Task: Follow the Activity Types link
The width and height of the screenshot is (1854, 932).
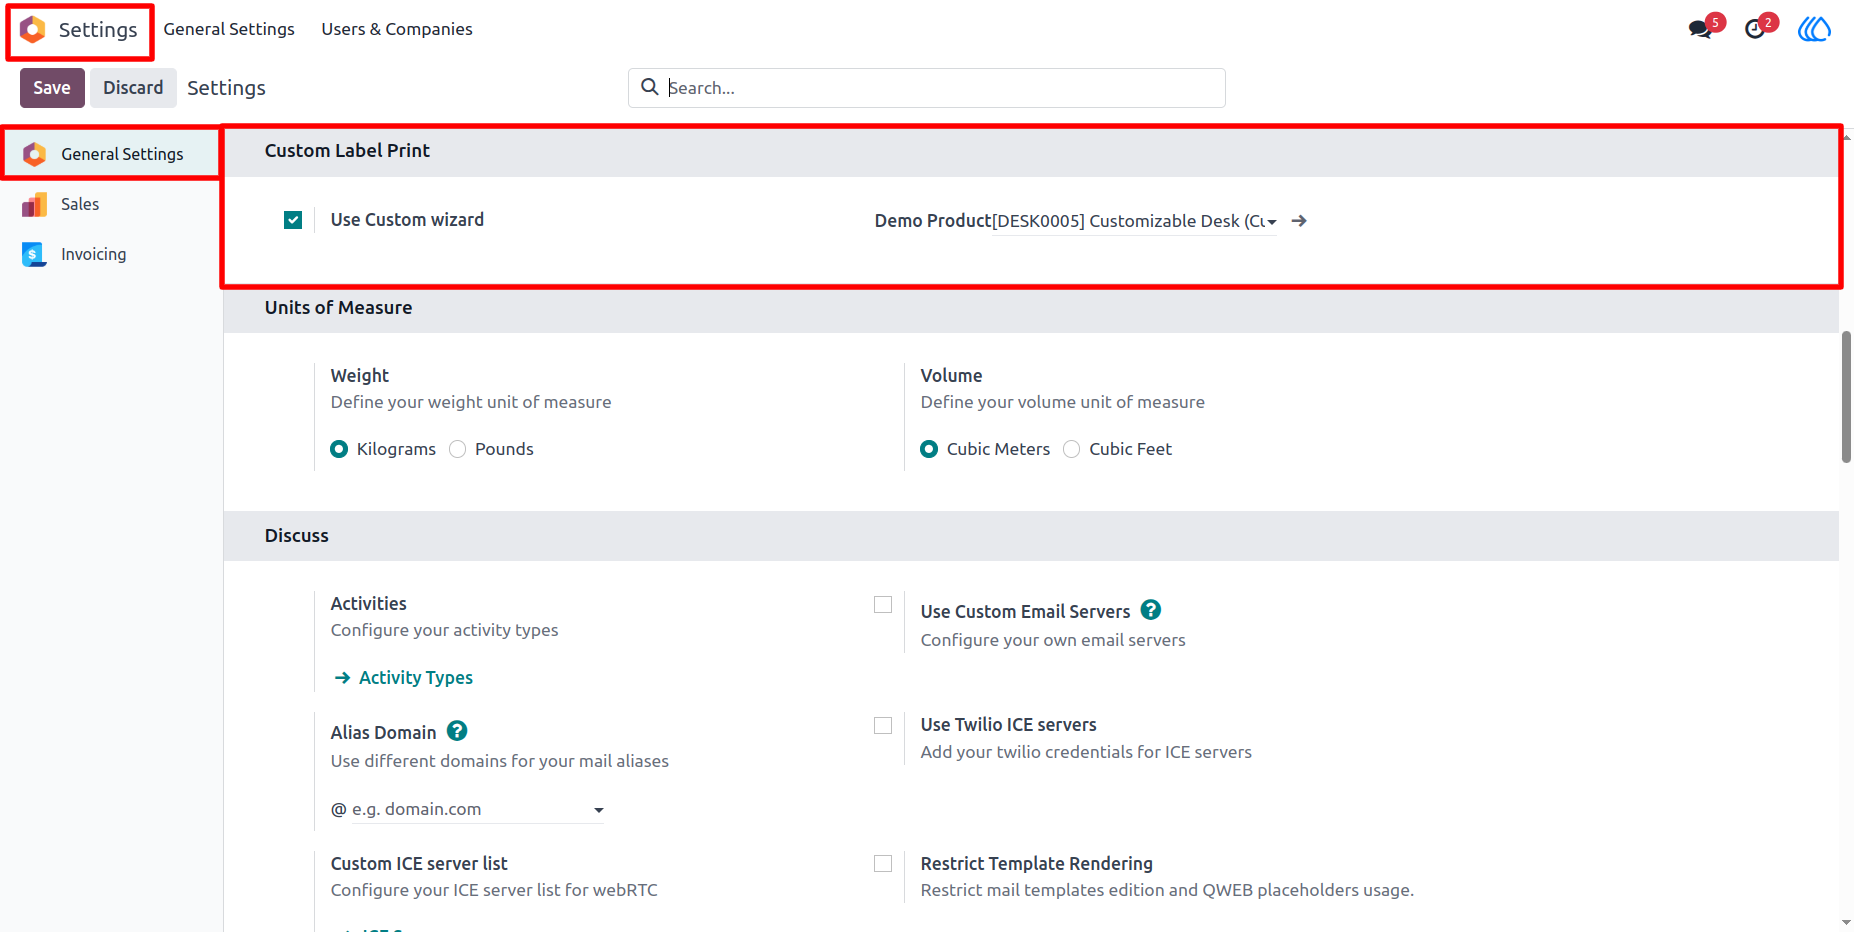Action: pos(416,677)
